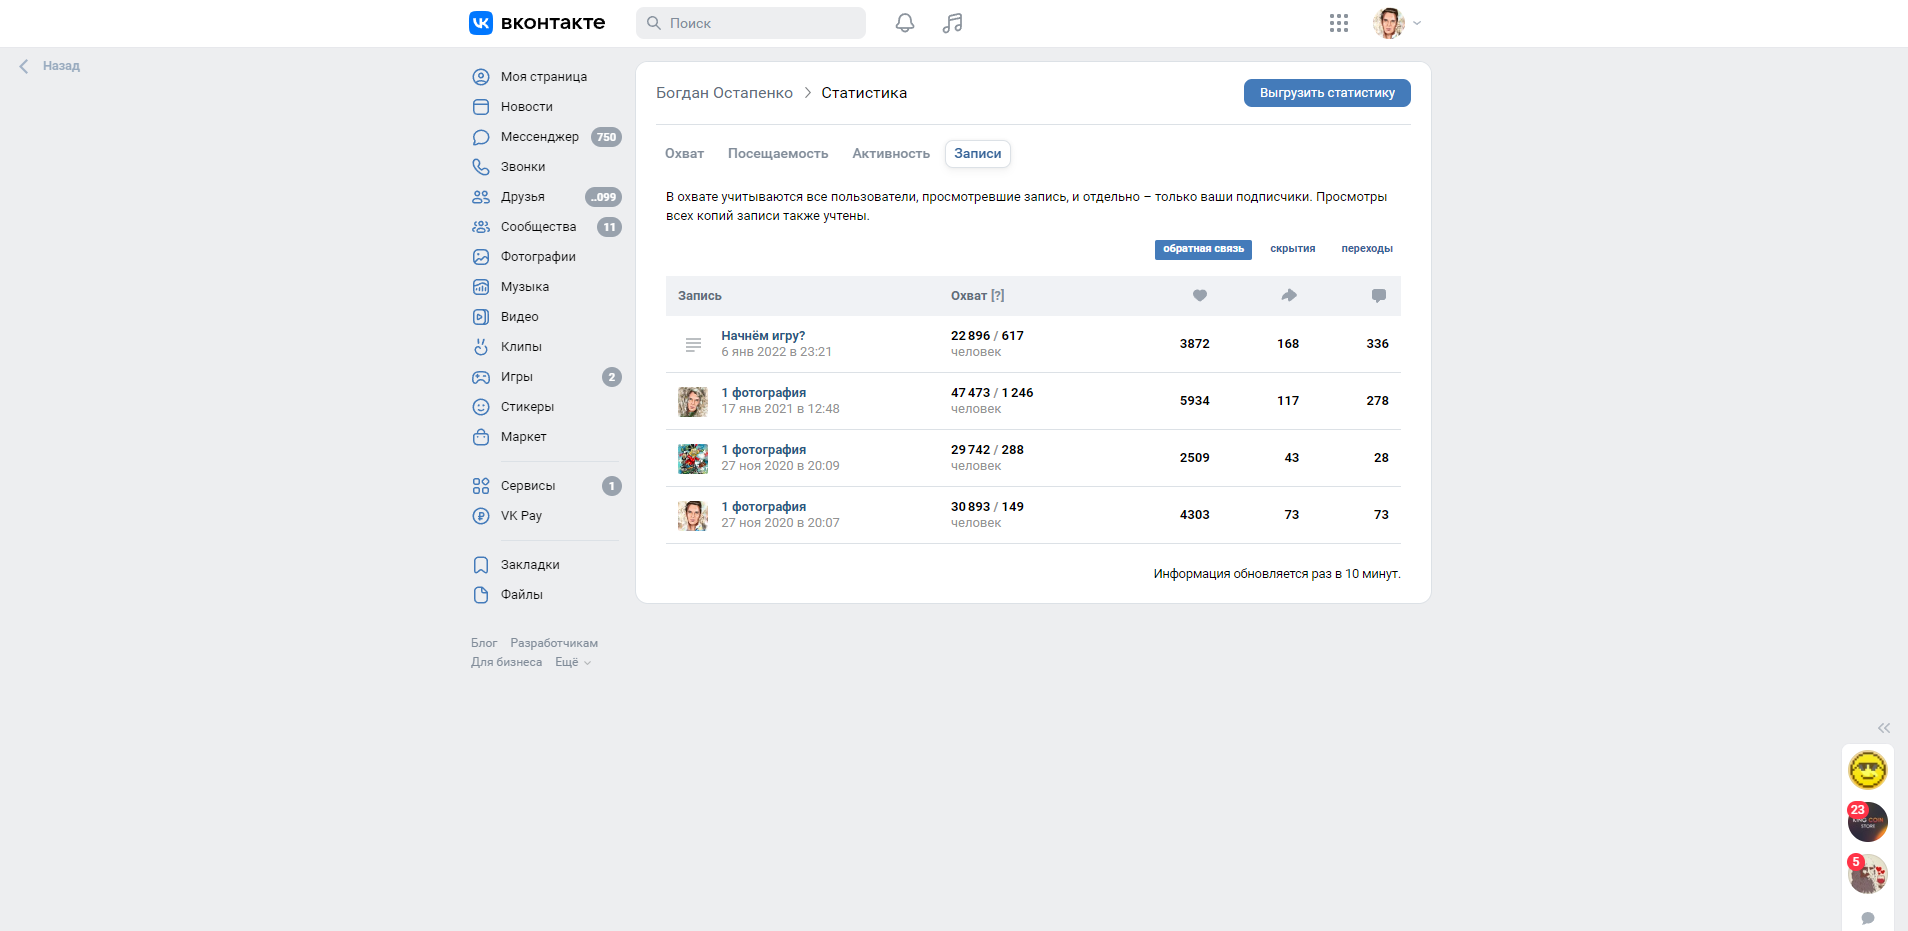
Task: Open the 'Начнём игру?' post link
Action: coord(763,336)
